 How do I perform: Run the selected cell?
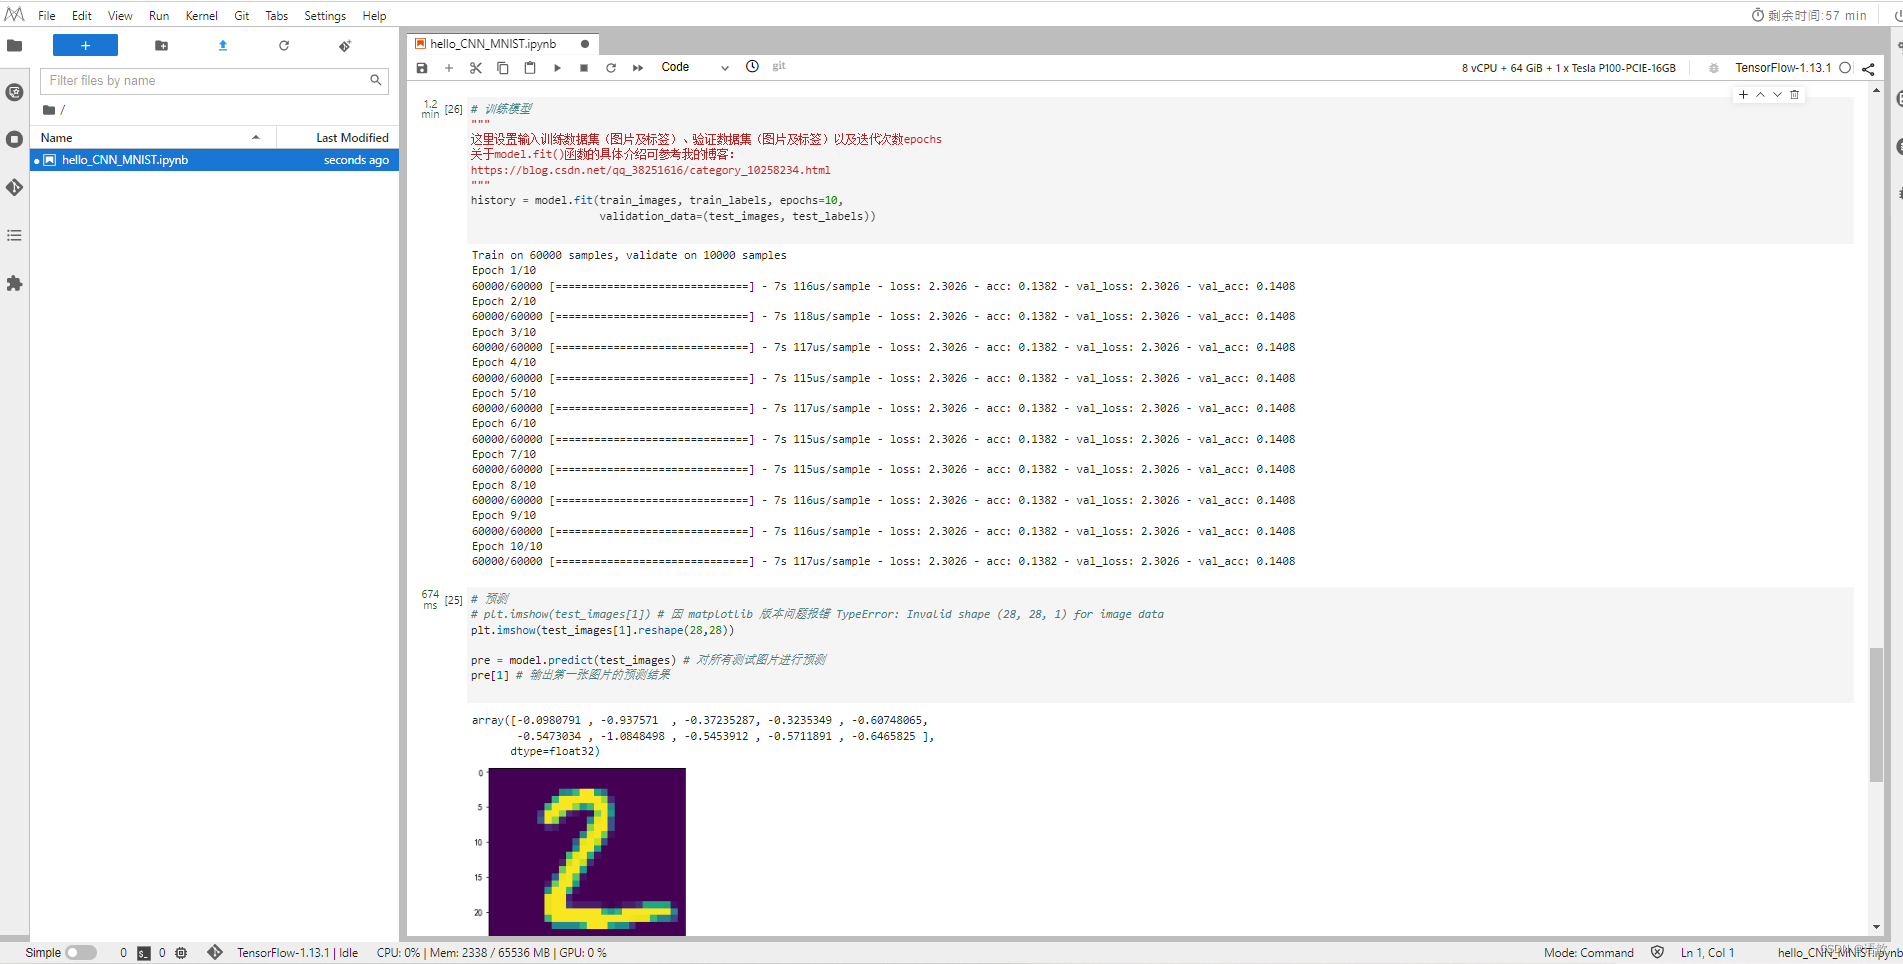point(557,68)
